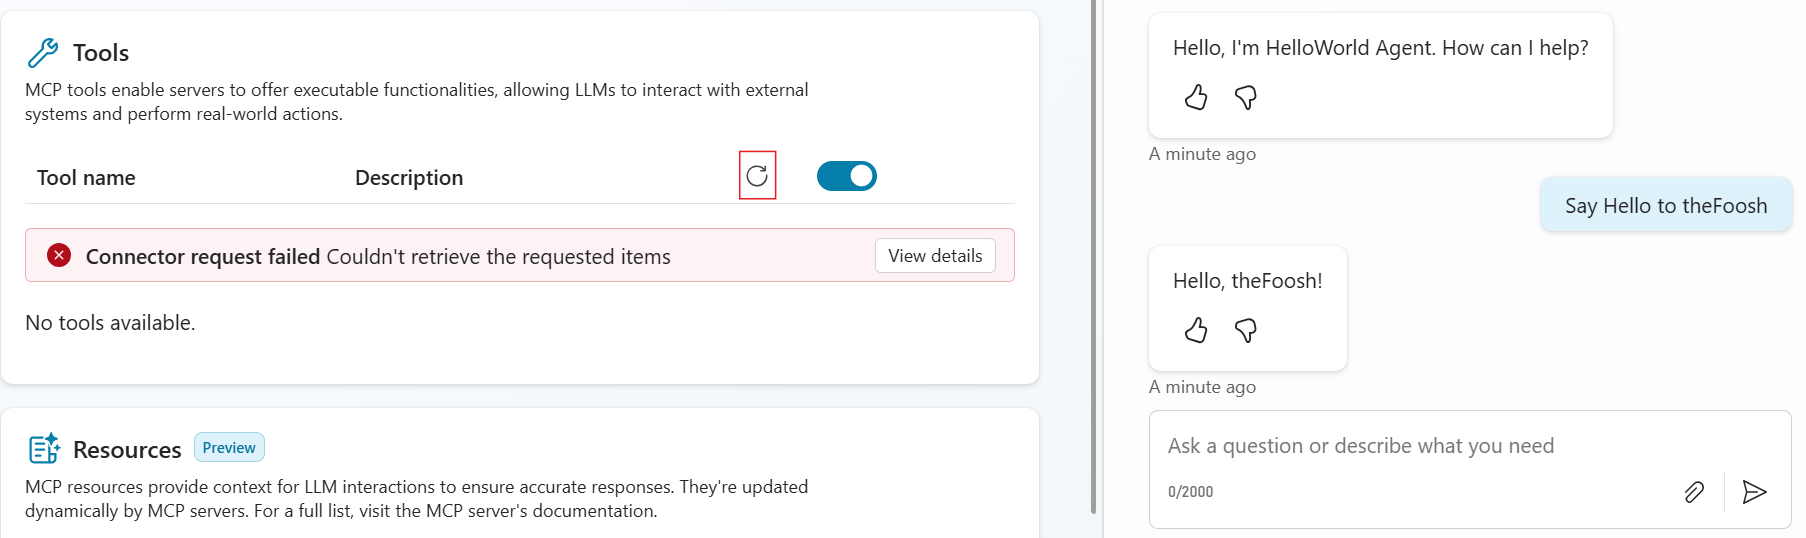Viewport: 1806px width, 538px height.
Task: Click the Description column header
Action: tap(409, 178)
